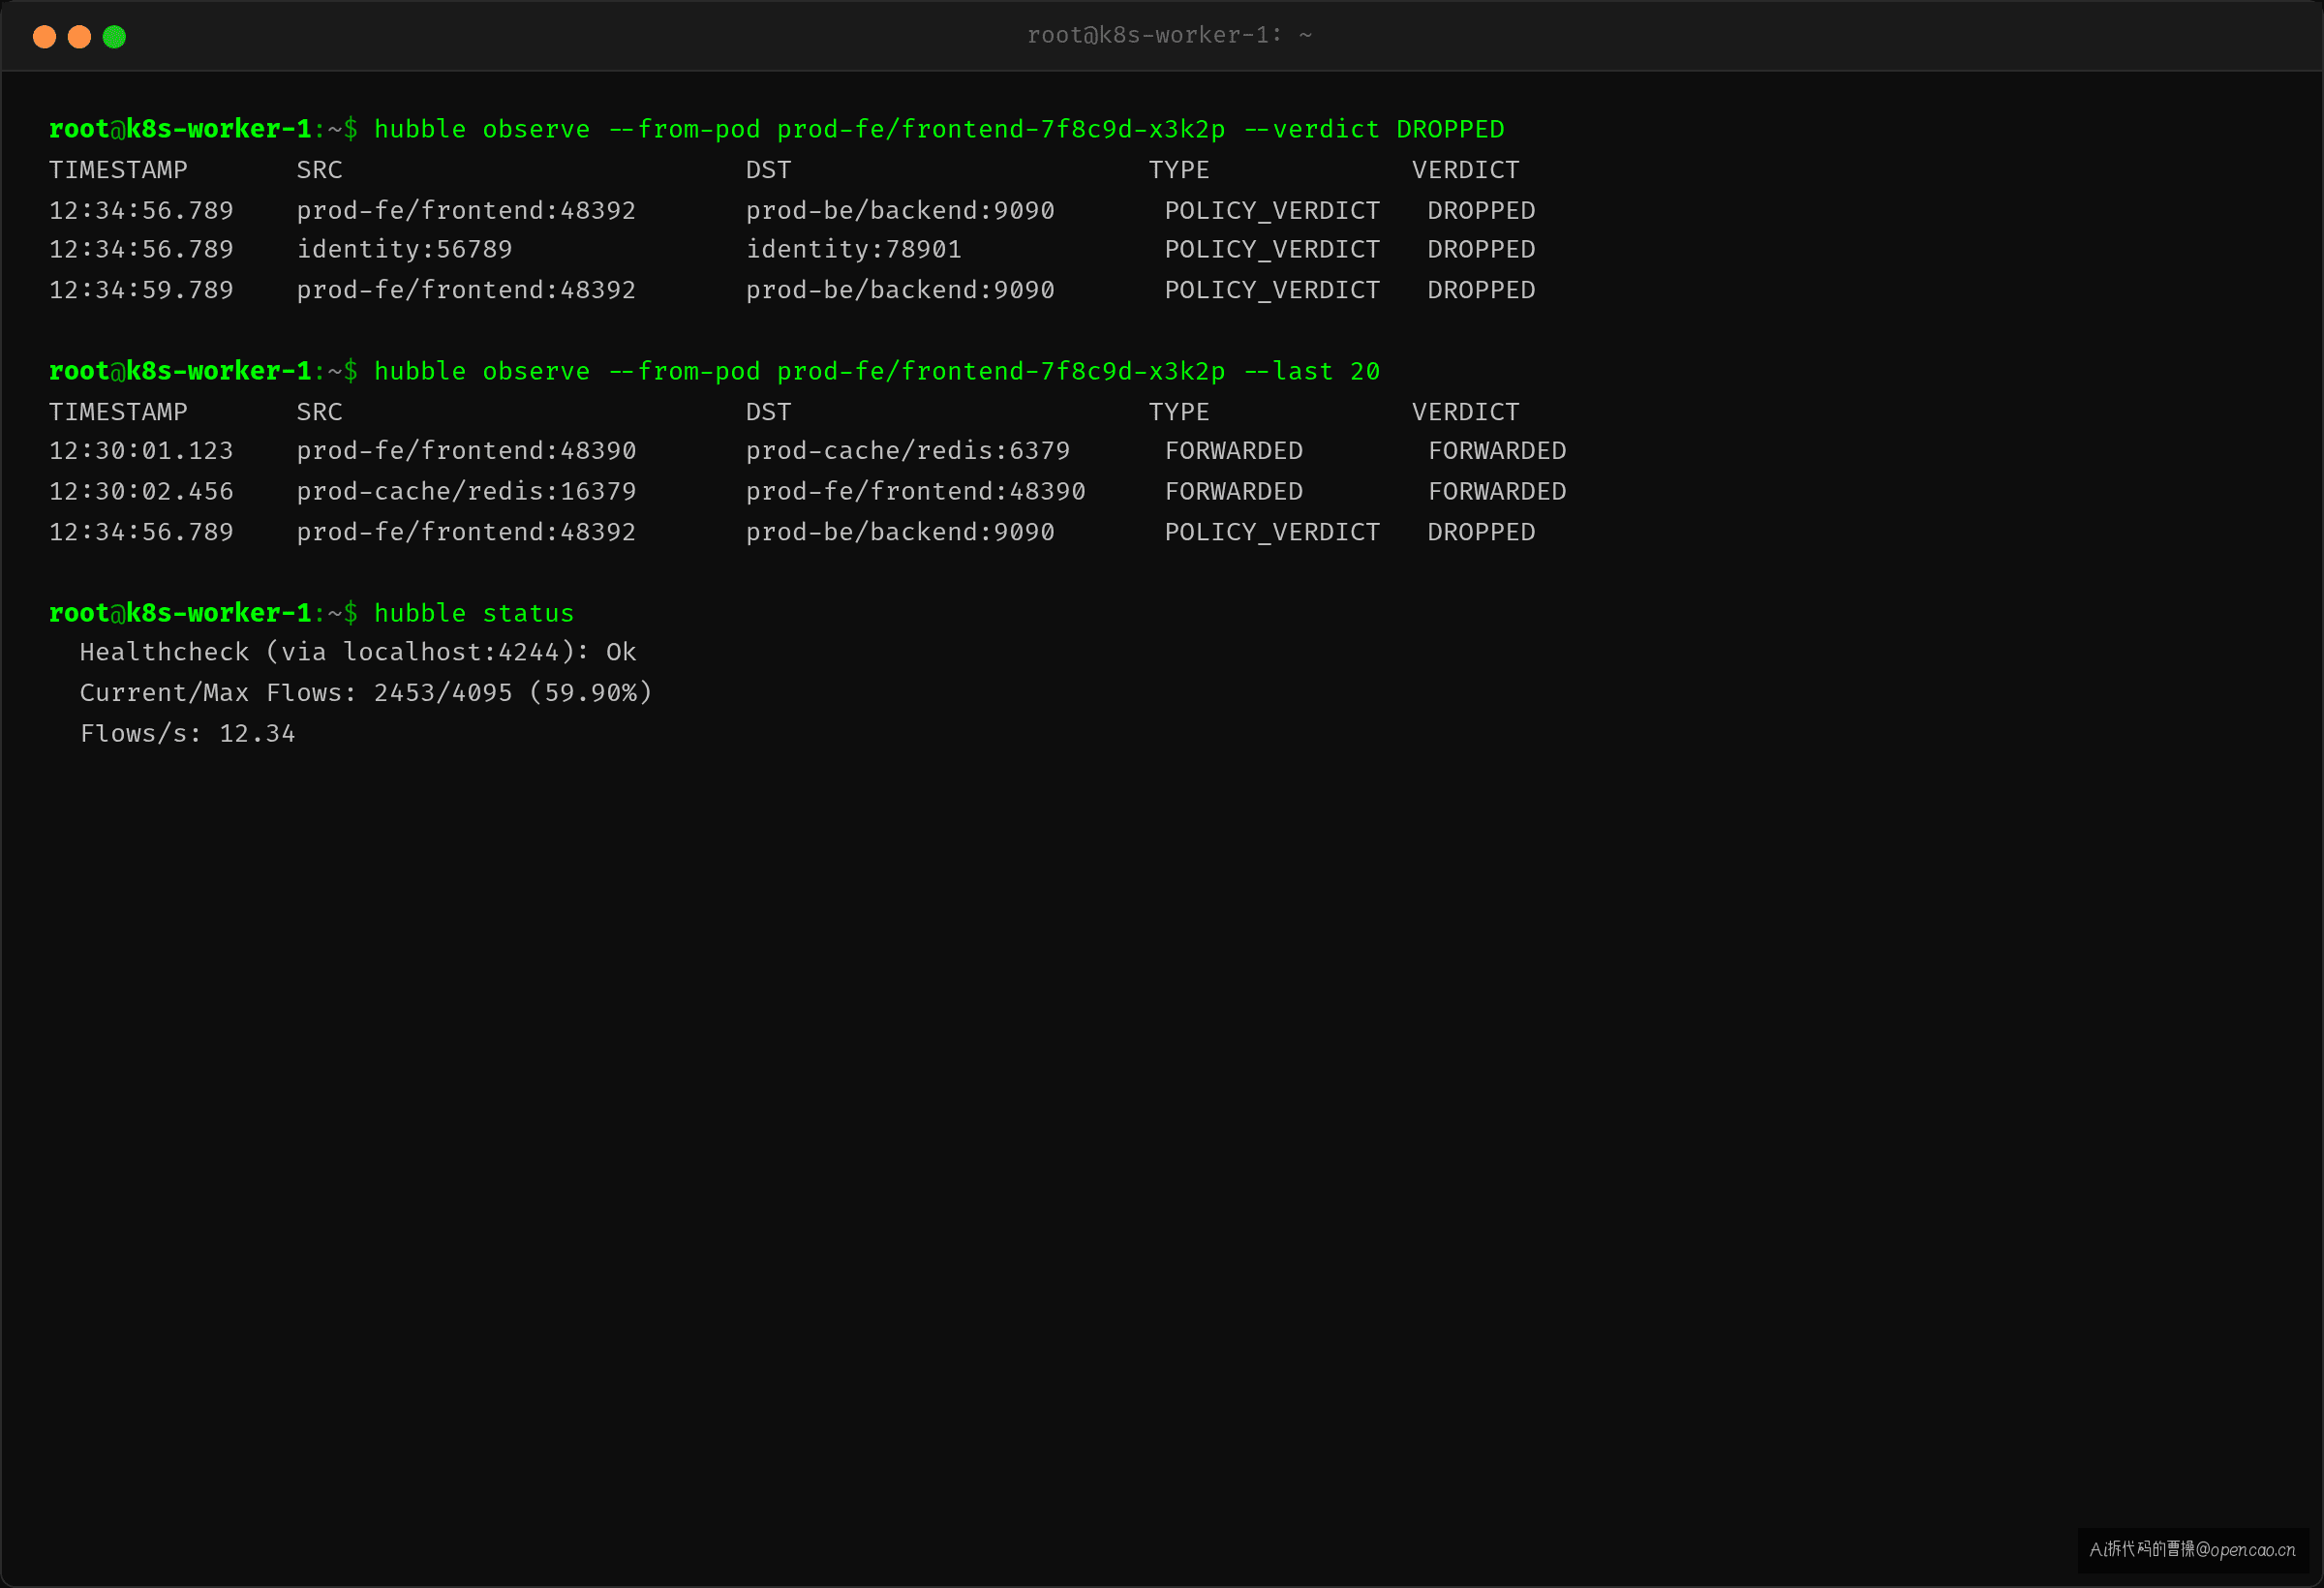Click the 12:34:59.789 timestamp
2324x1588 pixels.
pos(141,290)
